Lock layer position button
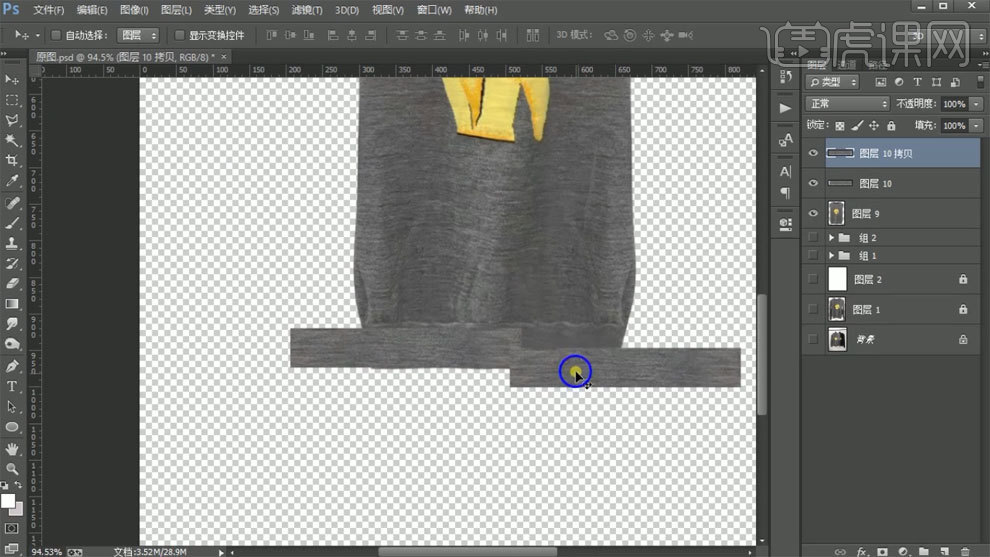990x557 pixels. click(x=874, y=126)
